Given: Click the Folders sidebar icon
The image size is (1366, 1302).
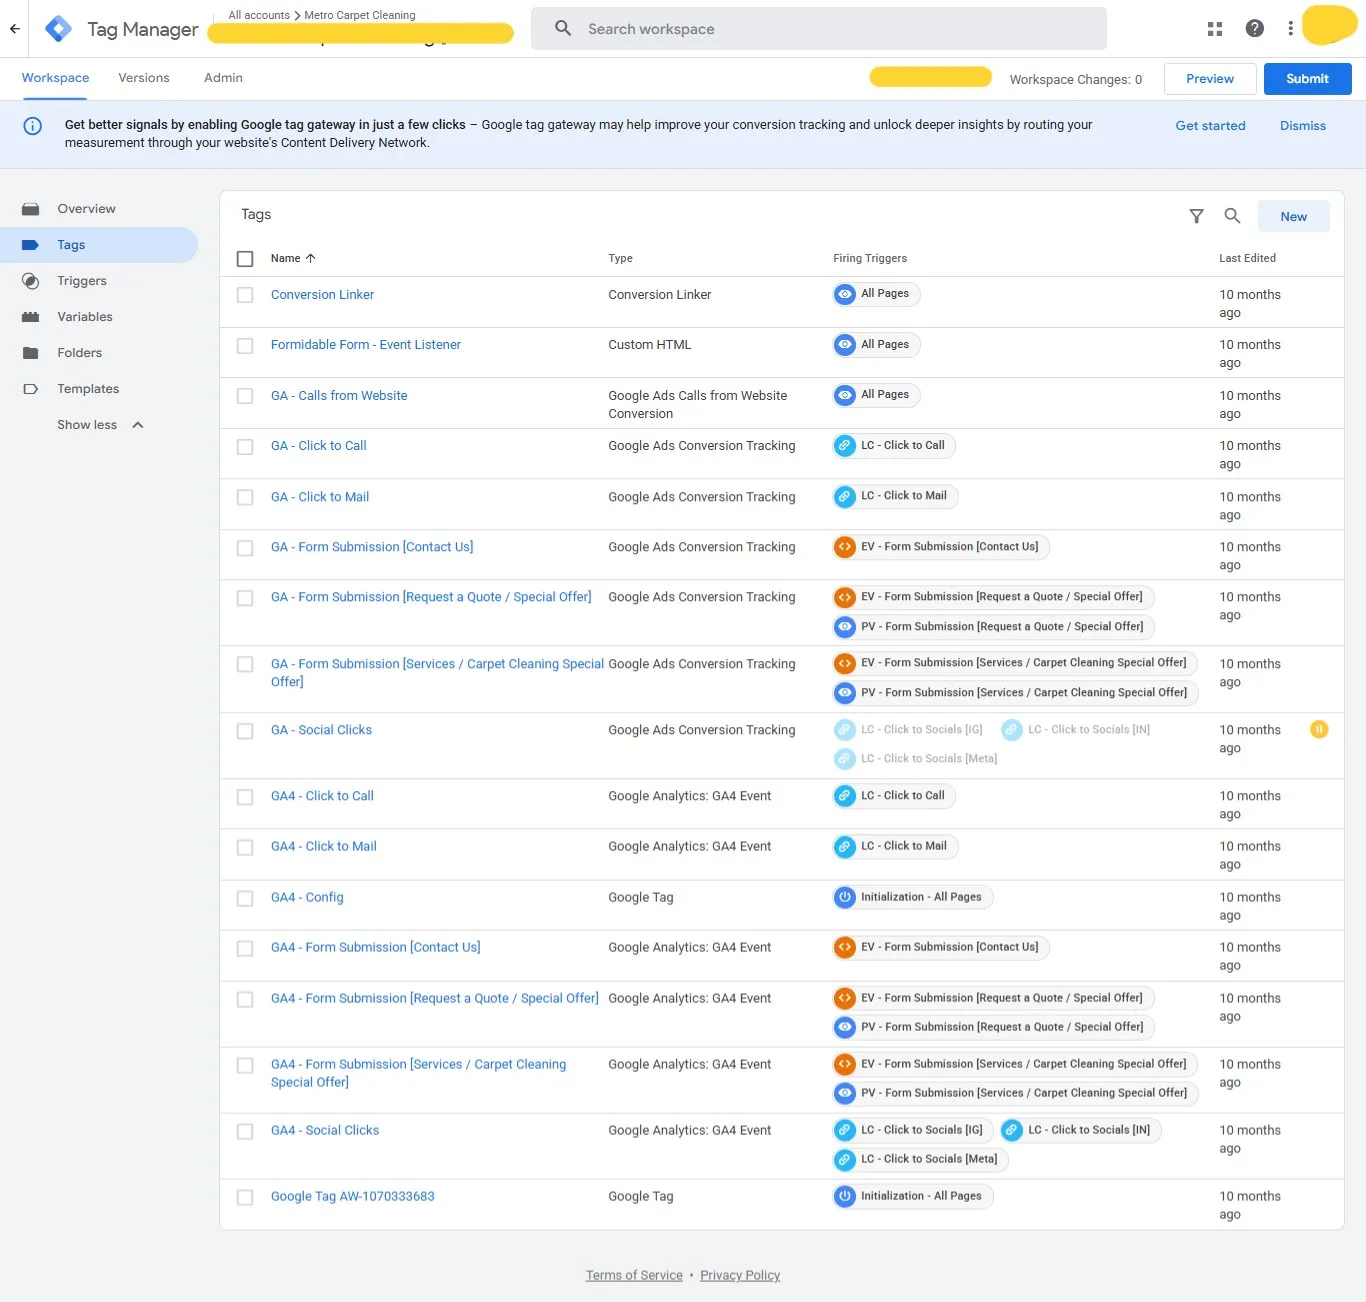Looking at the screenshot, I should coord(31,353).
